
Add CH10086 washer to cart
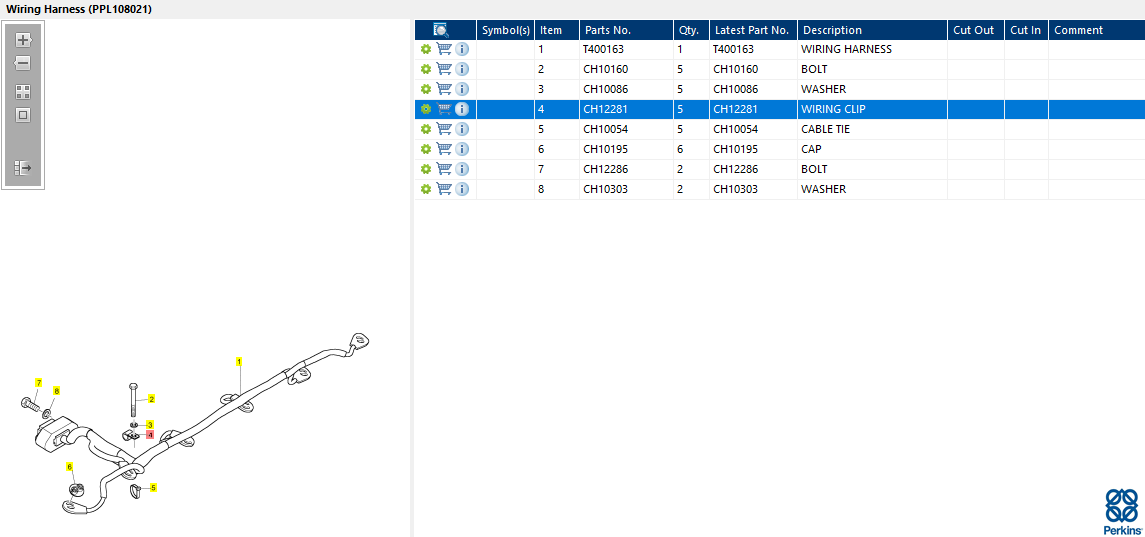[x=444, y=89]
